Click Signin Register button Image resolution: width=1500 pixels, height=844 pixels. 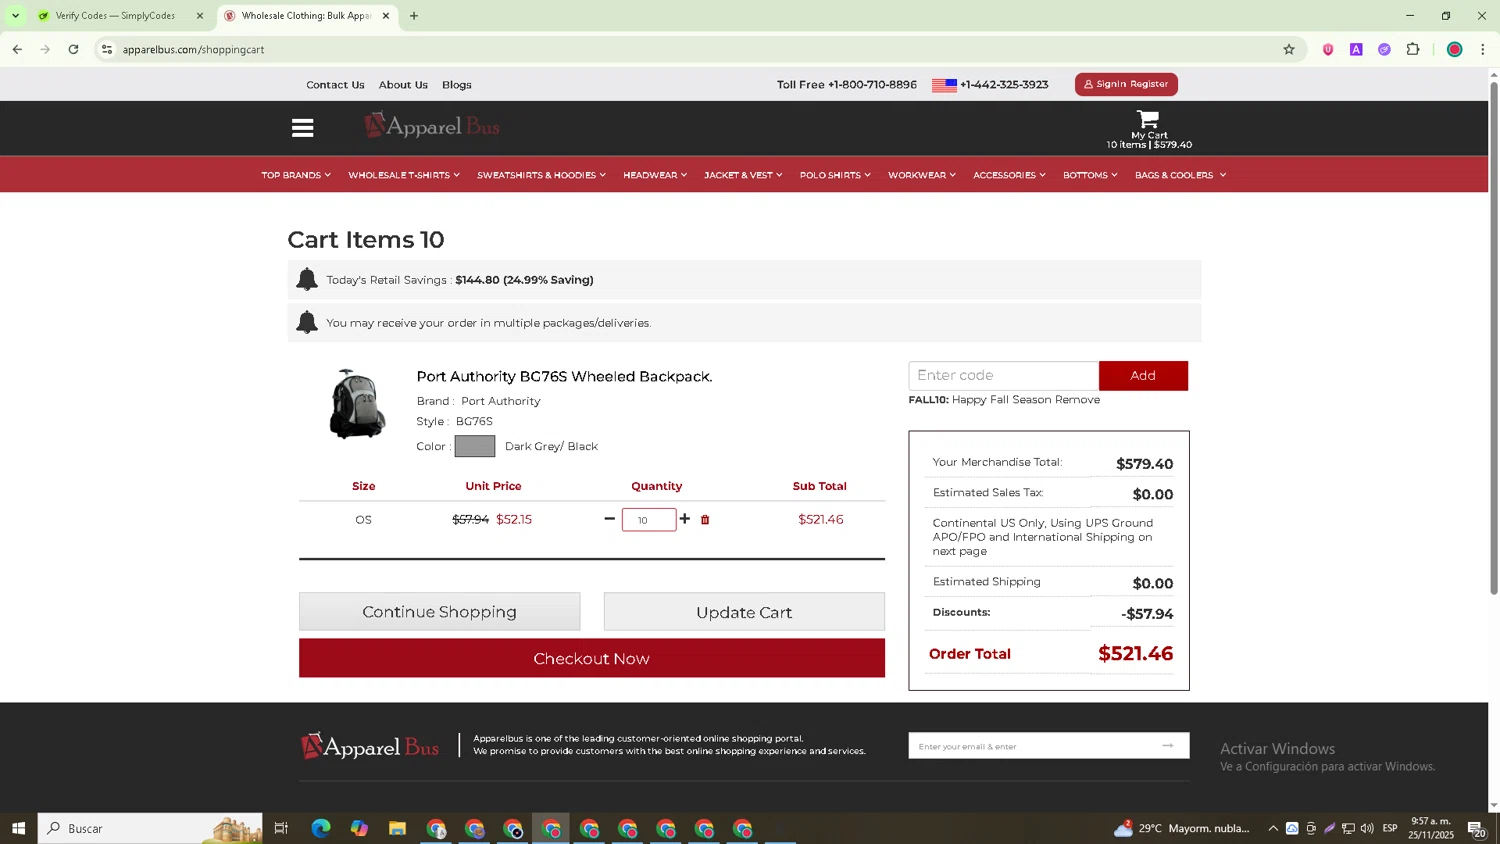1126,84
